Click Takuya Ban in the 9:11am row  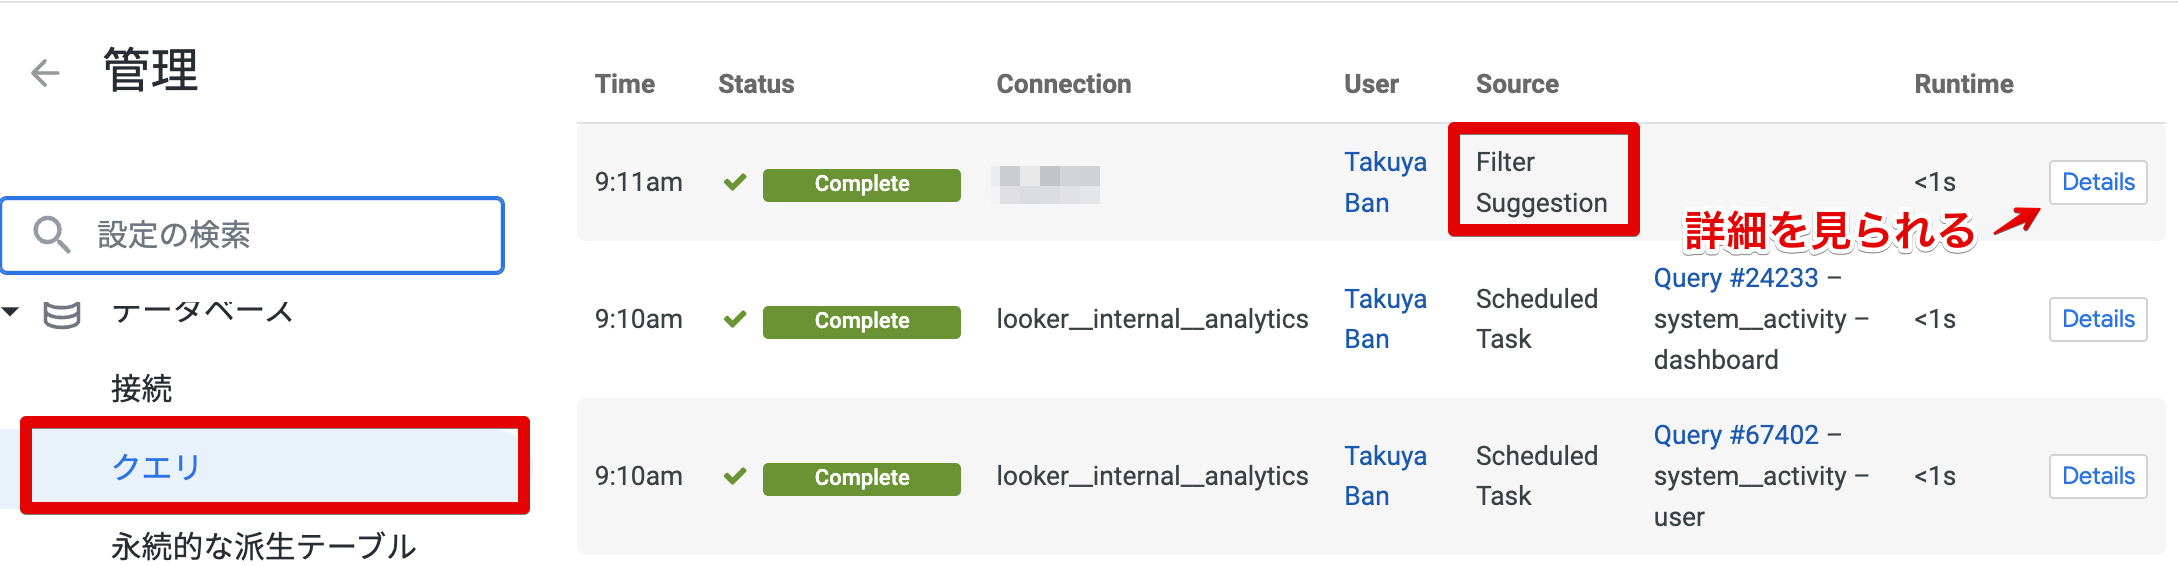(1384, 182)
